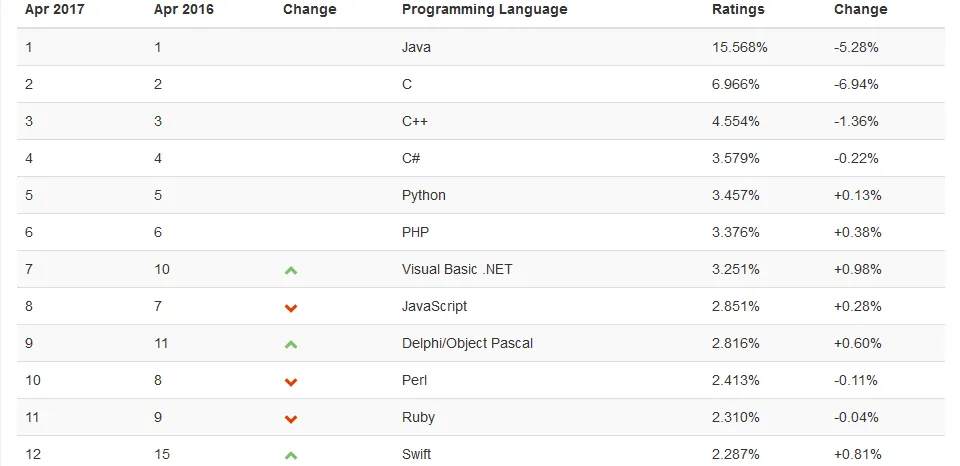Screen dimensions: 960x466
Task: Click Visual Basic .NET's +0.98% change value
Action: click(x=858, y=269)
